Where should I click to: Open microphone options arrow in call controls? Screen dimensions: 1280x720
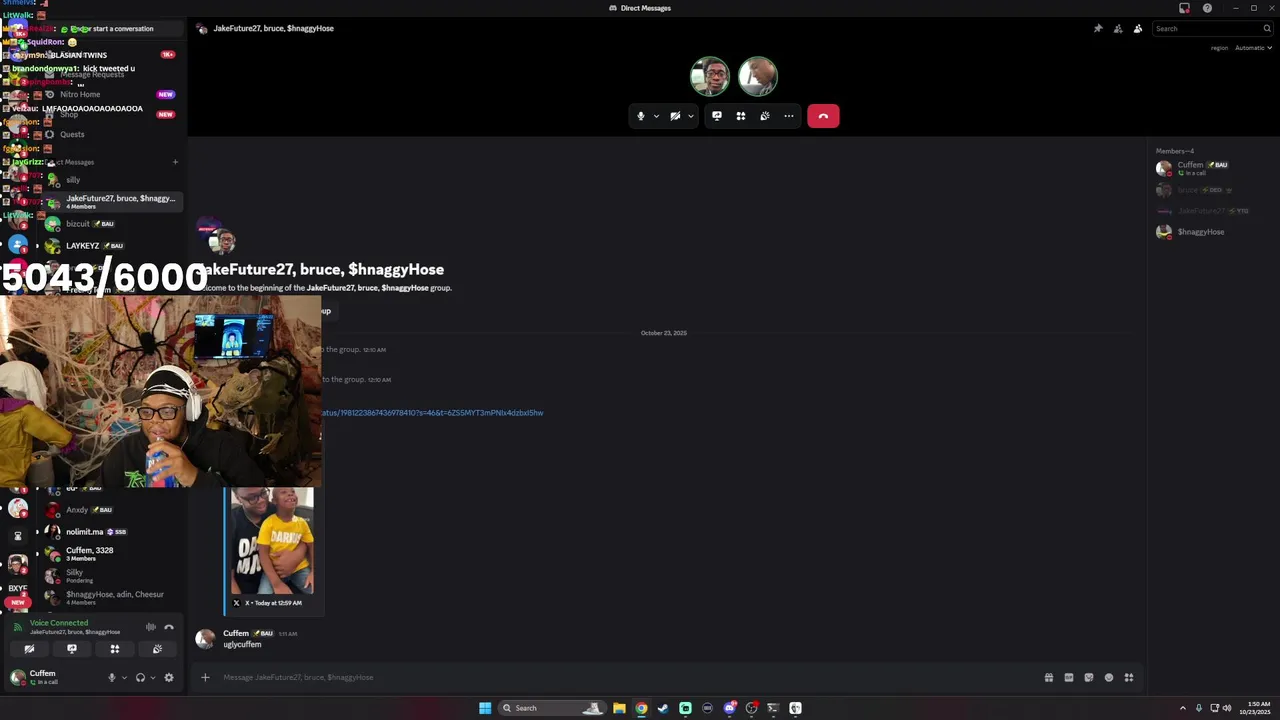click(656, 116)
